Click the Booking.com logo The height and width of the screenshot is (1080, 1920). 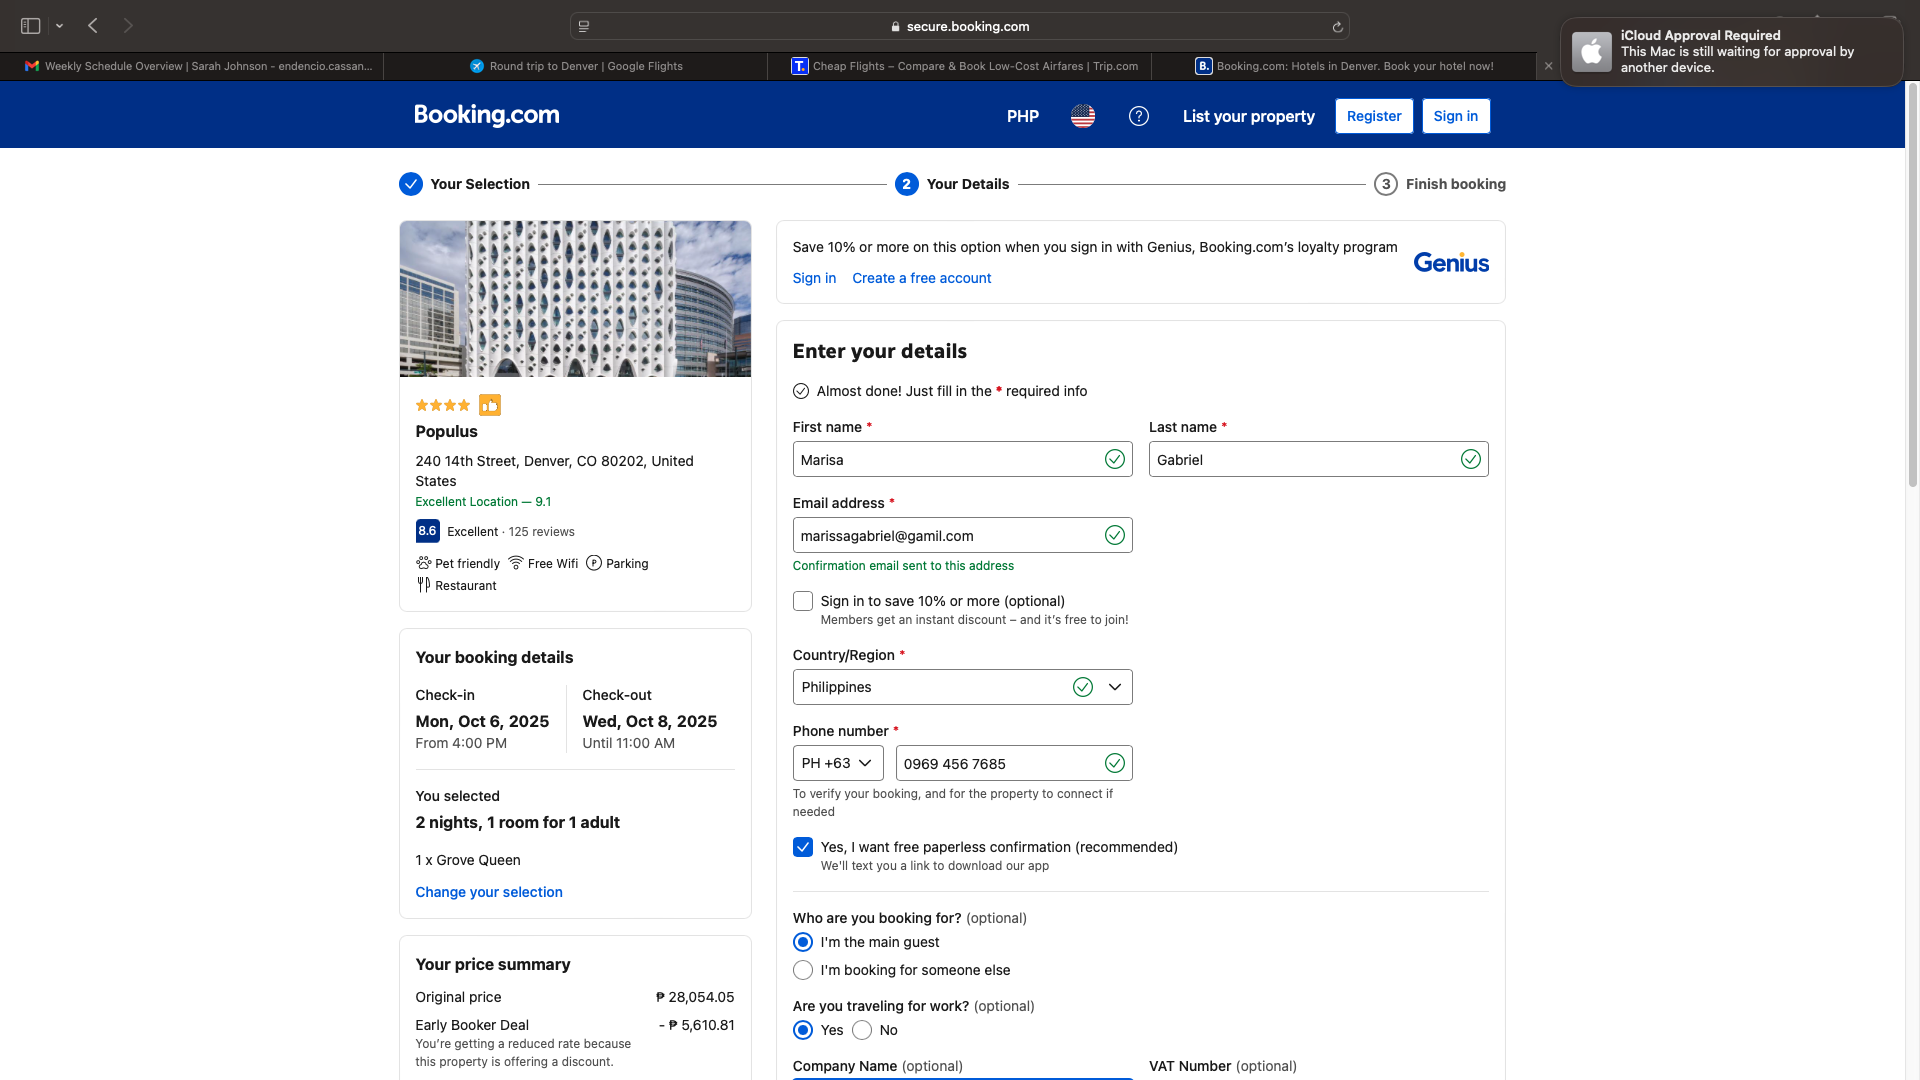click(x=487, y=115)
